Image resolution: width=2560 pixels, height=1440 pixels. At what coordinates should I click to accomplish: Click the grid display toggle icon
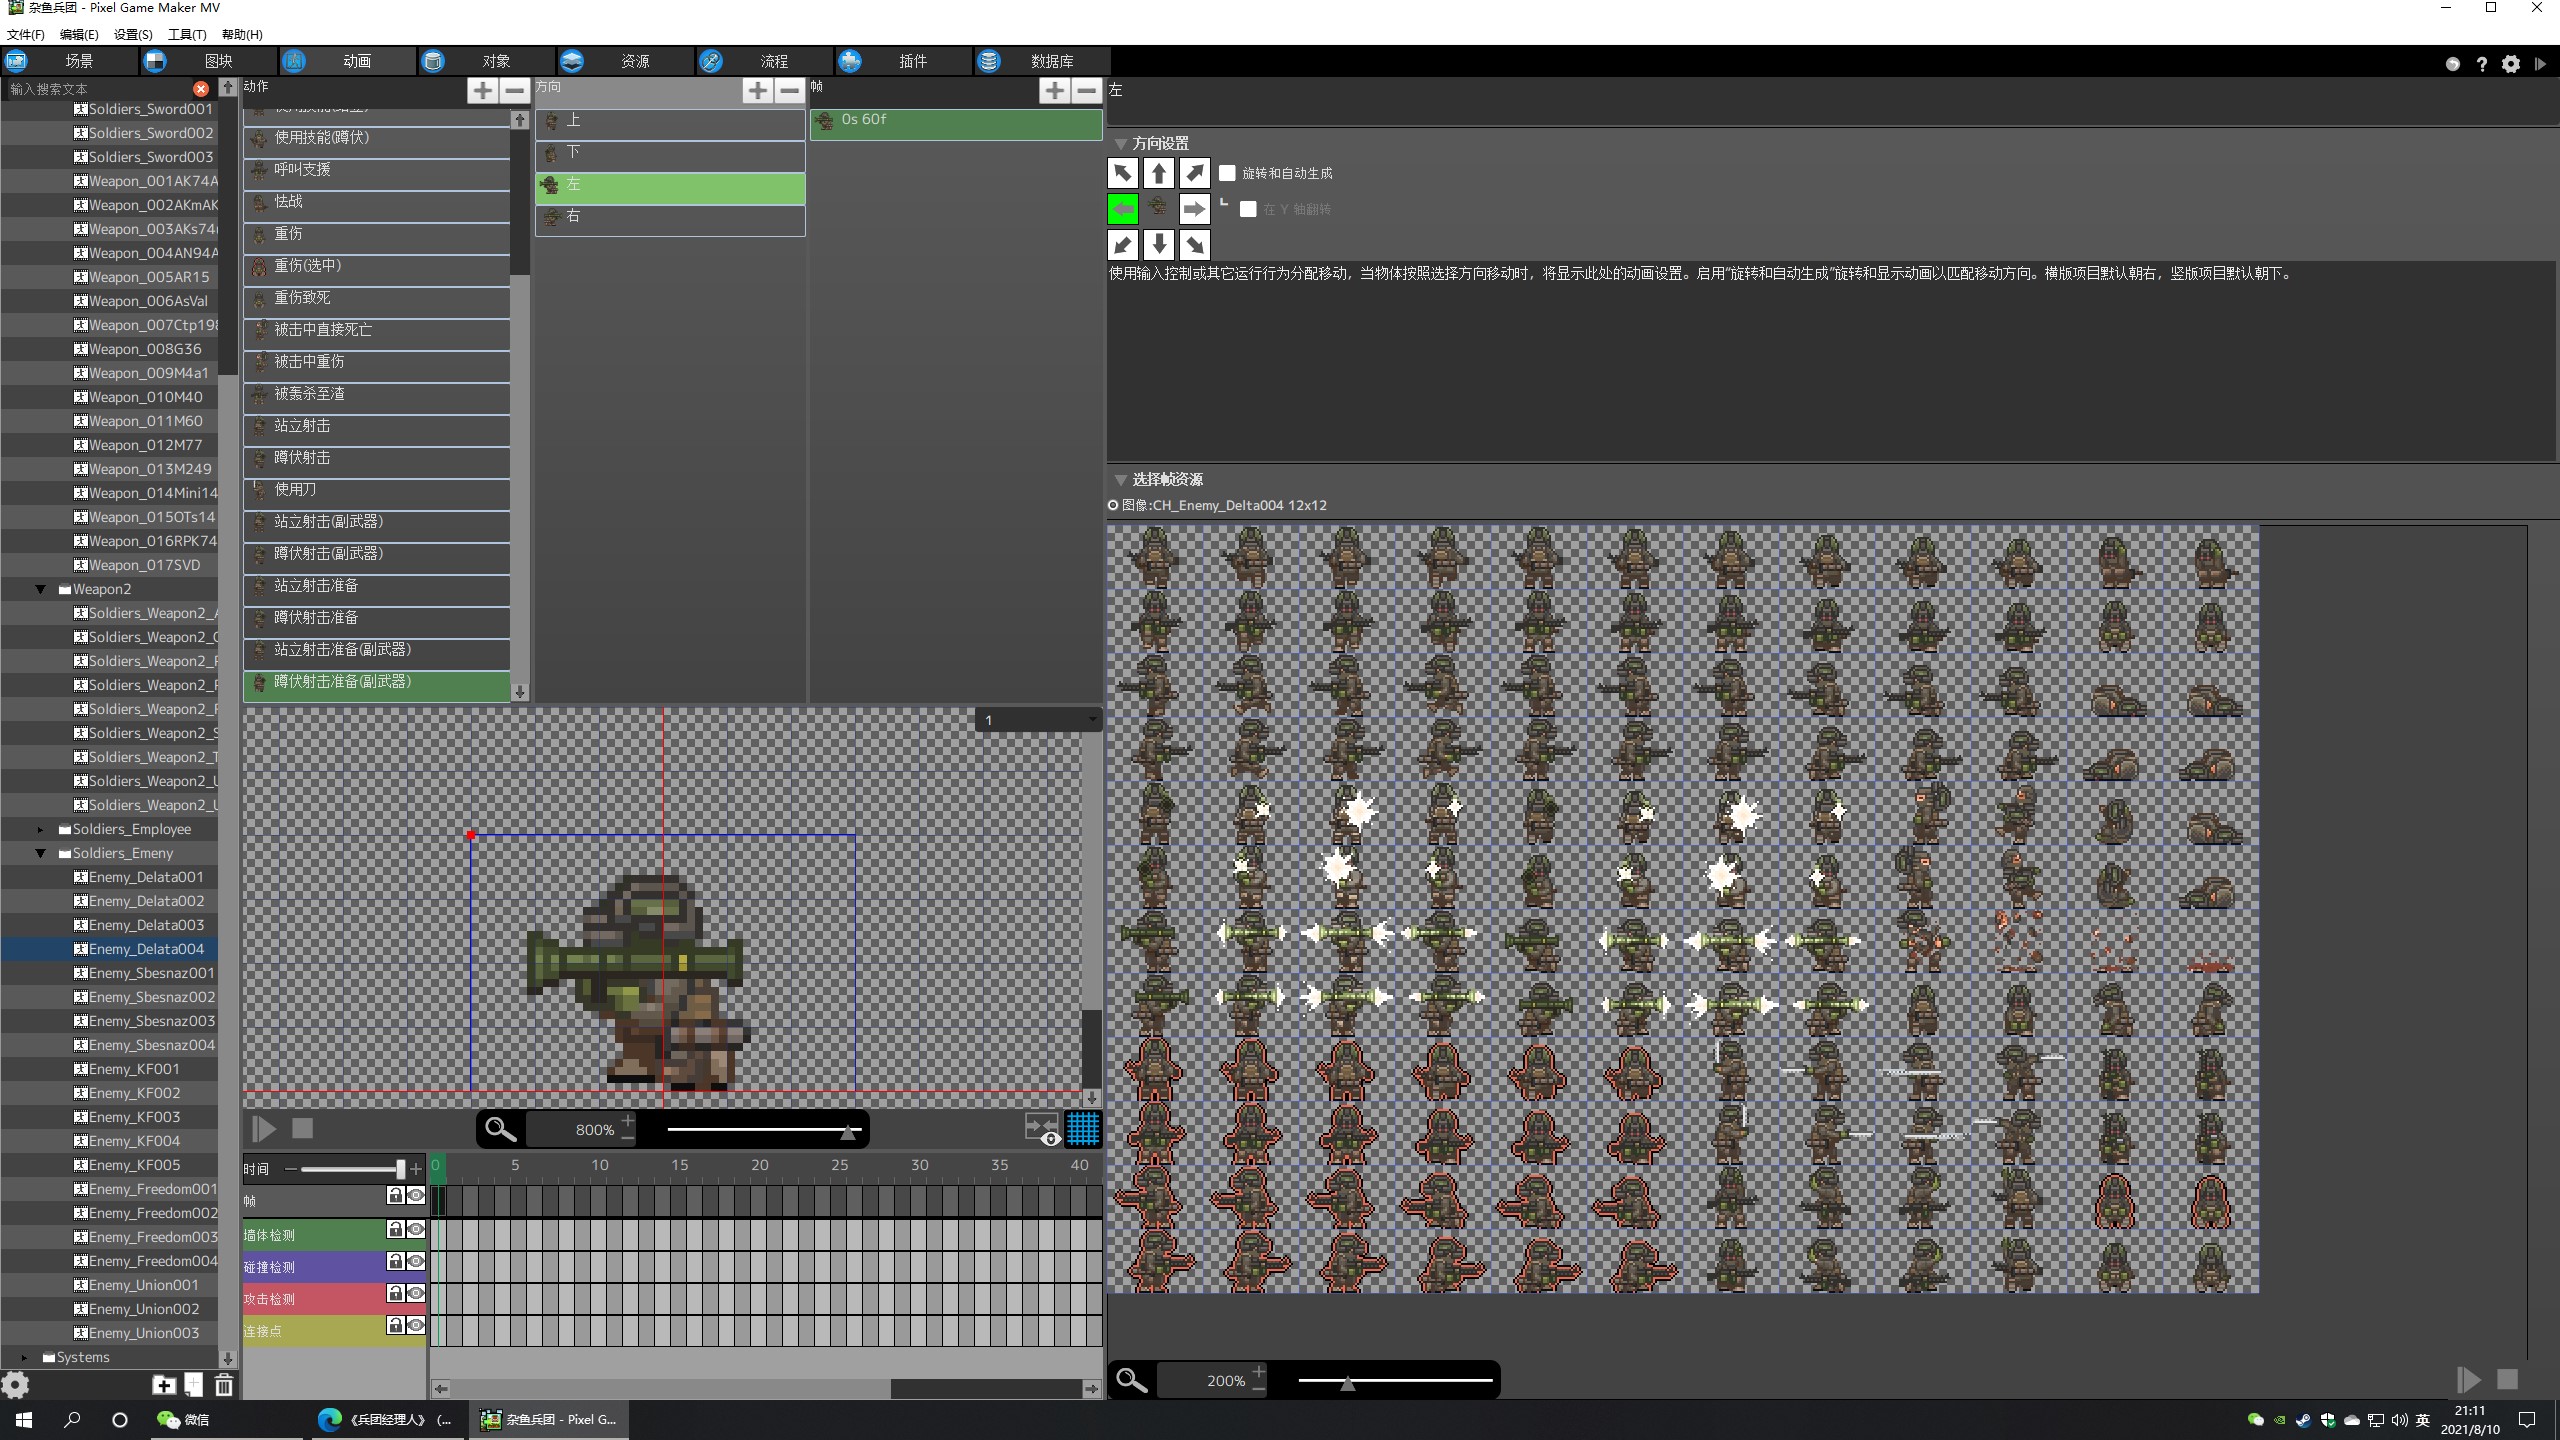(1083, 1129)
